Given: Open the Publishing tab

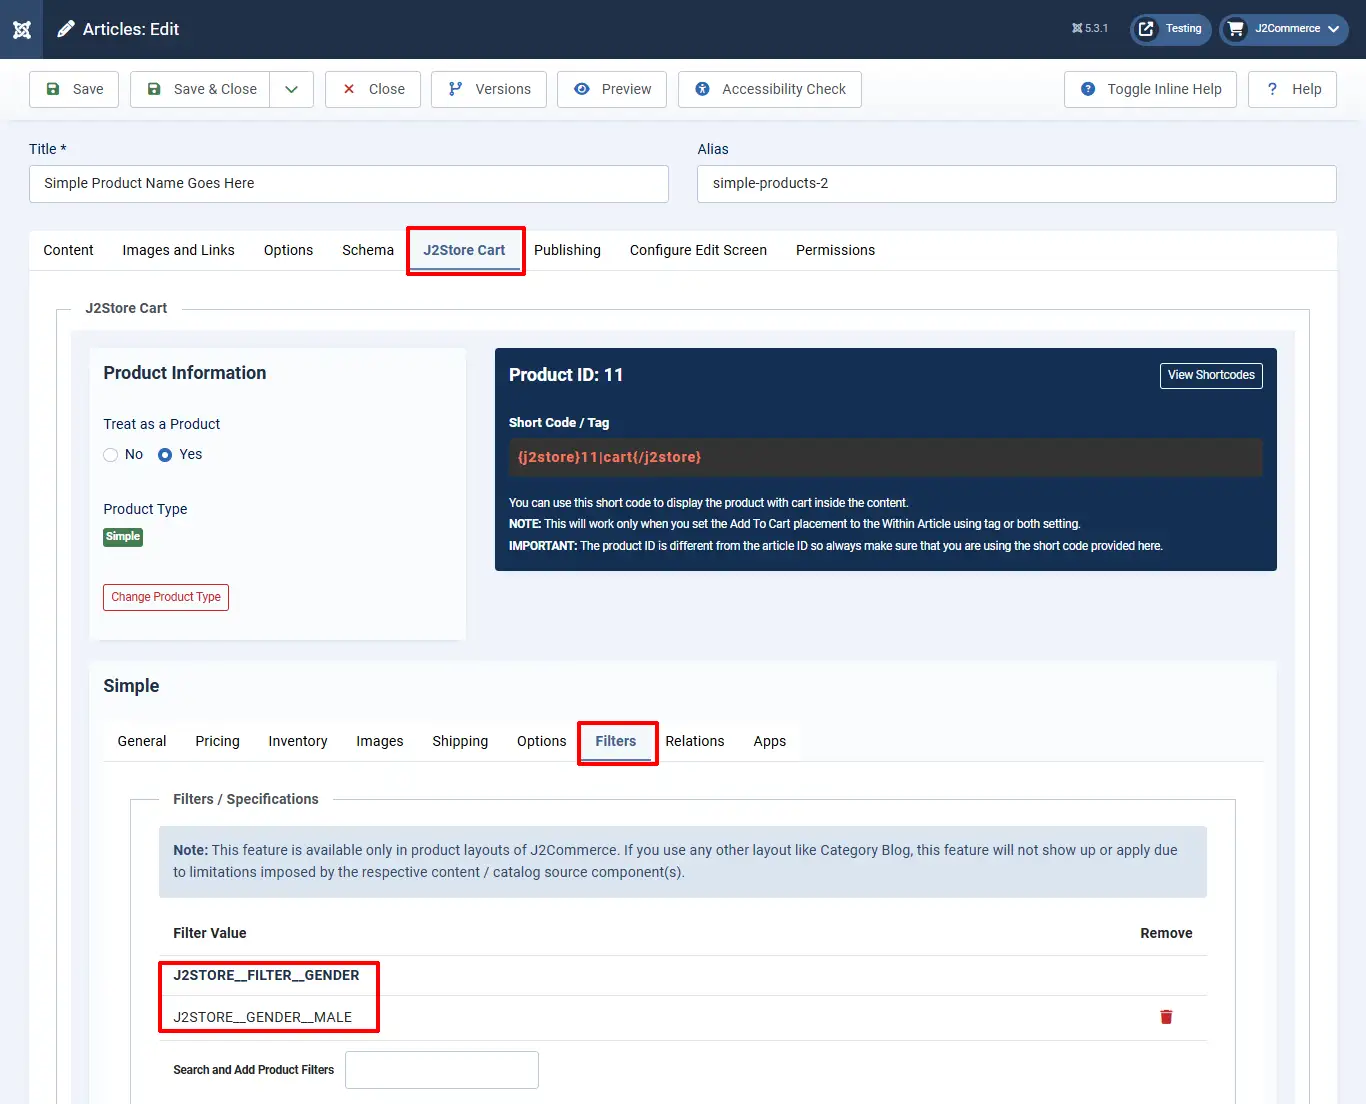Looking at the screenshot, I should (x=567, y=250).
